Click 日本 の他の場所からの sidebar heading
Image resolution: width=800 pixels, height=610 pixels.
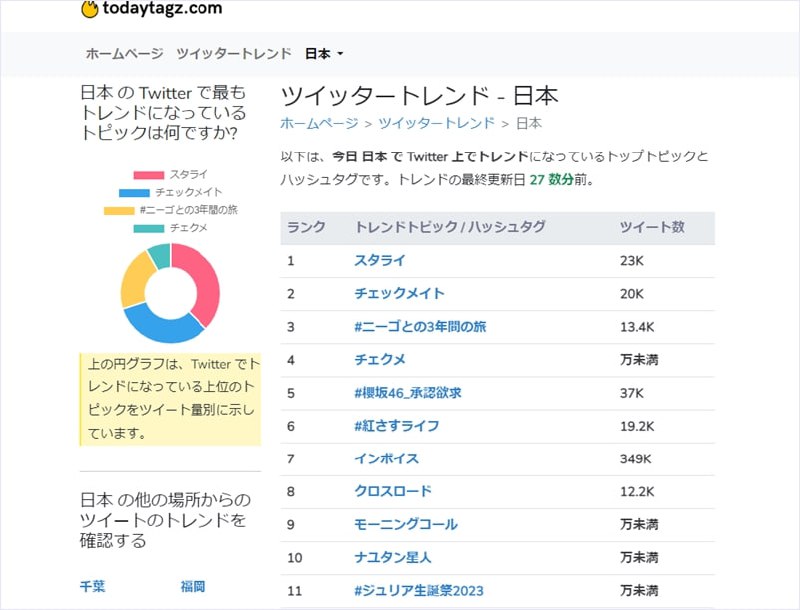[x=165, y=520]
